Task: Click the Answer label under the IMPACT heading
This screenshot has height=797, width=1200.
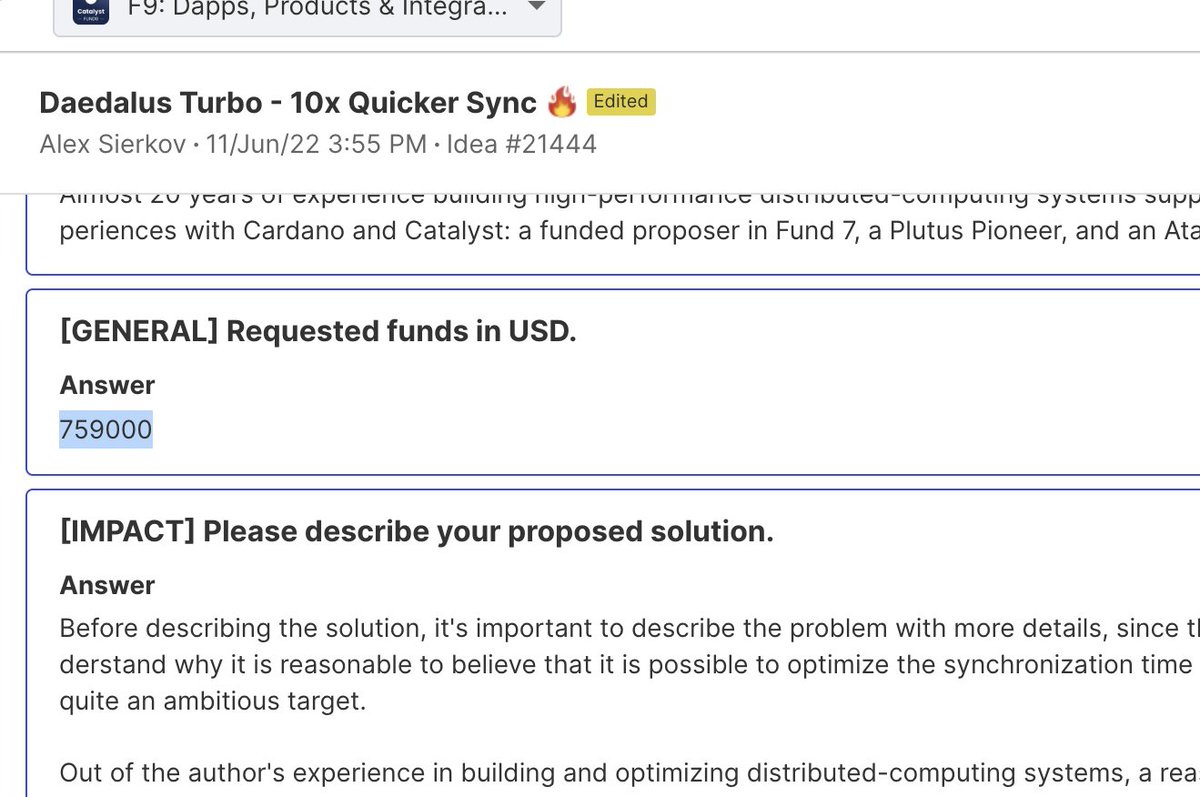Action: click(x=107, y=585)
